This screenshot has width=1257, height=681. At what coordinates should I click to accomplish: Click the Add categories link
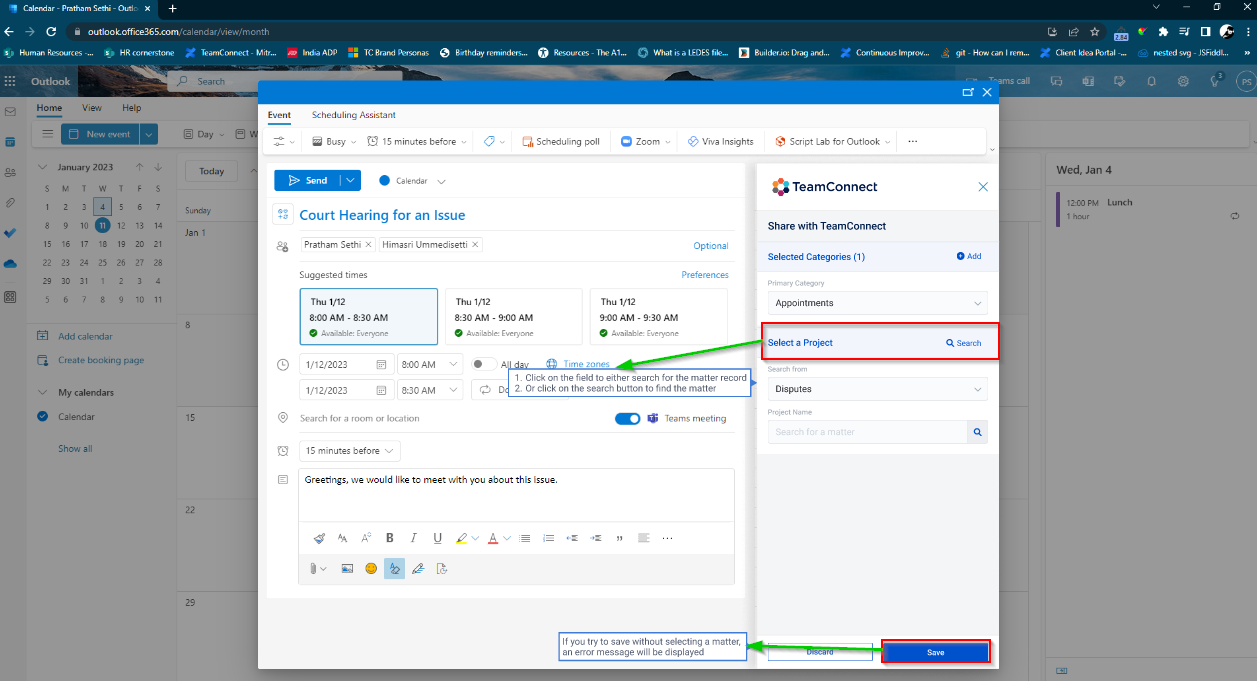pos(969,257)
